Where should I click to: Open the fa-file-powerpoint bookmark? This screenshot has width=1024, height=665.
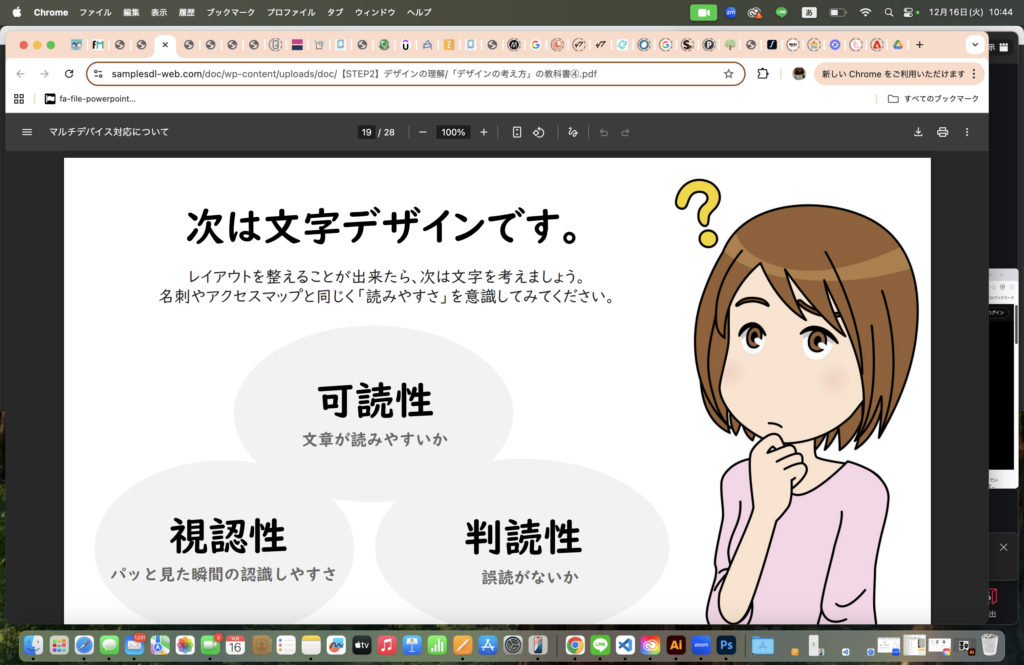pos(90,99)
